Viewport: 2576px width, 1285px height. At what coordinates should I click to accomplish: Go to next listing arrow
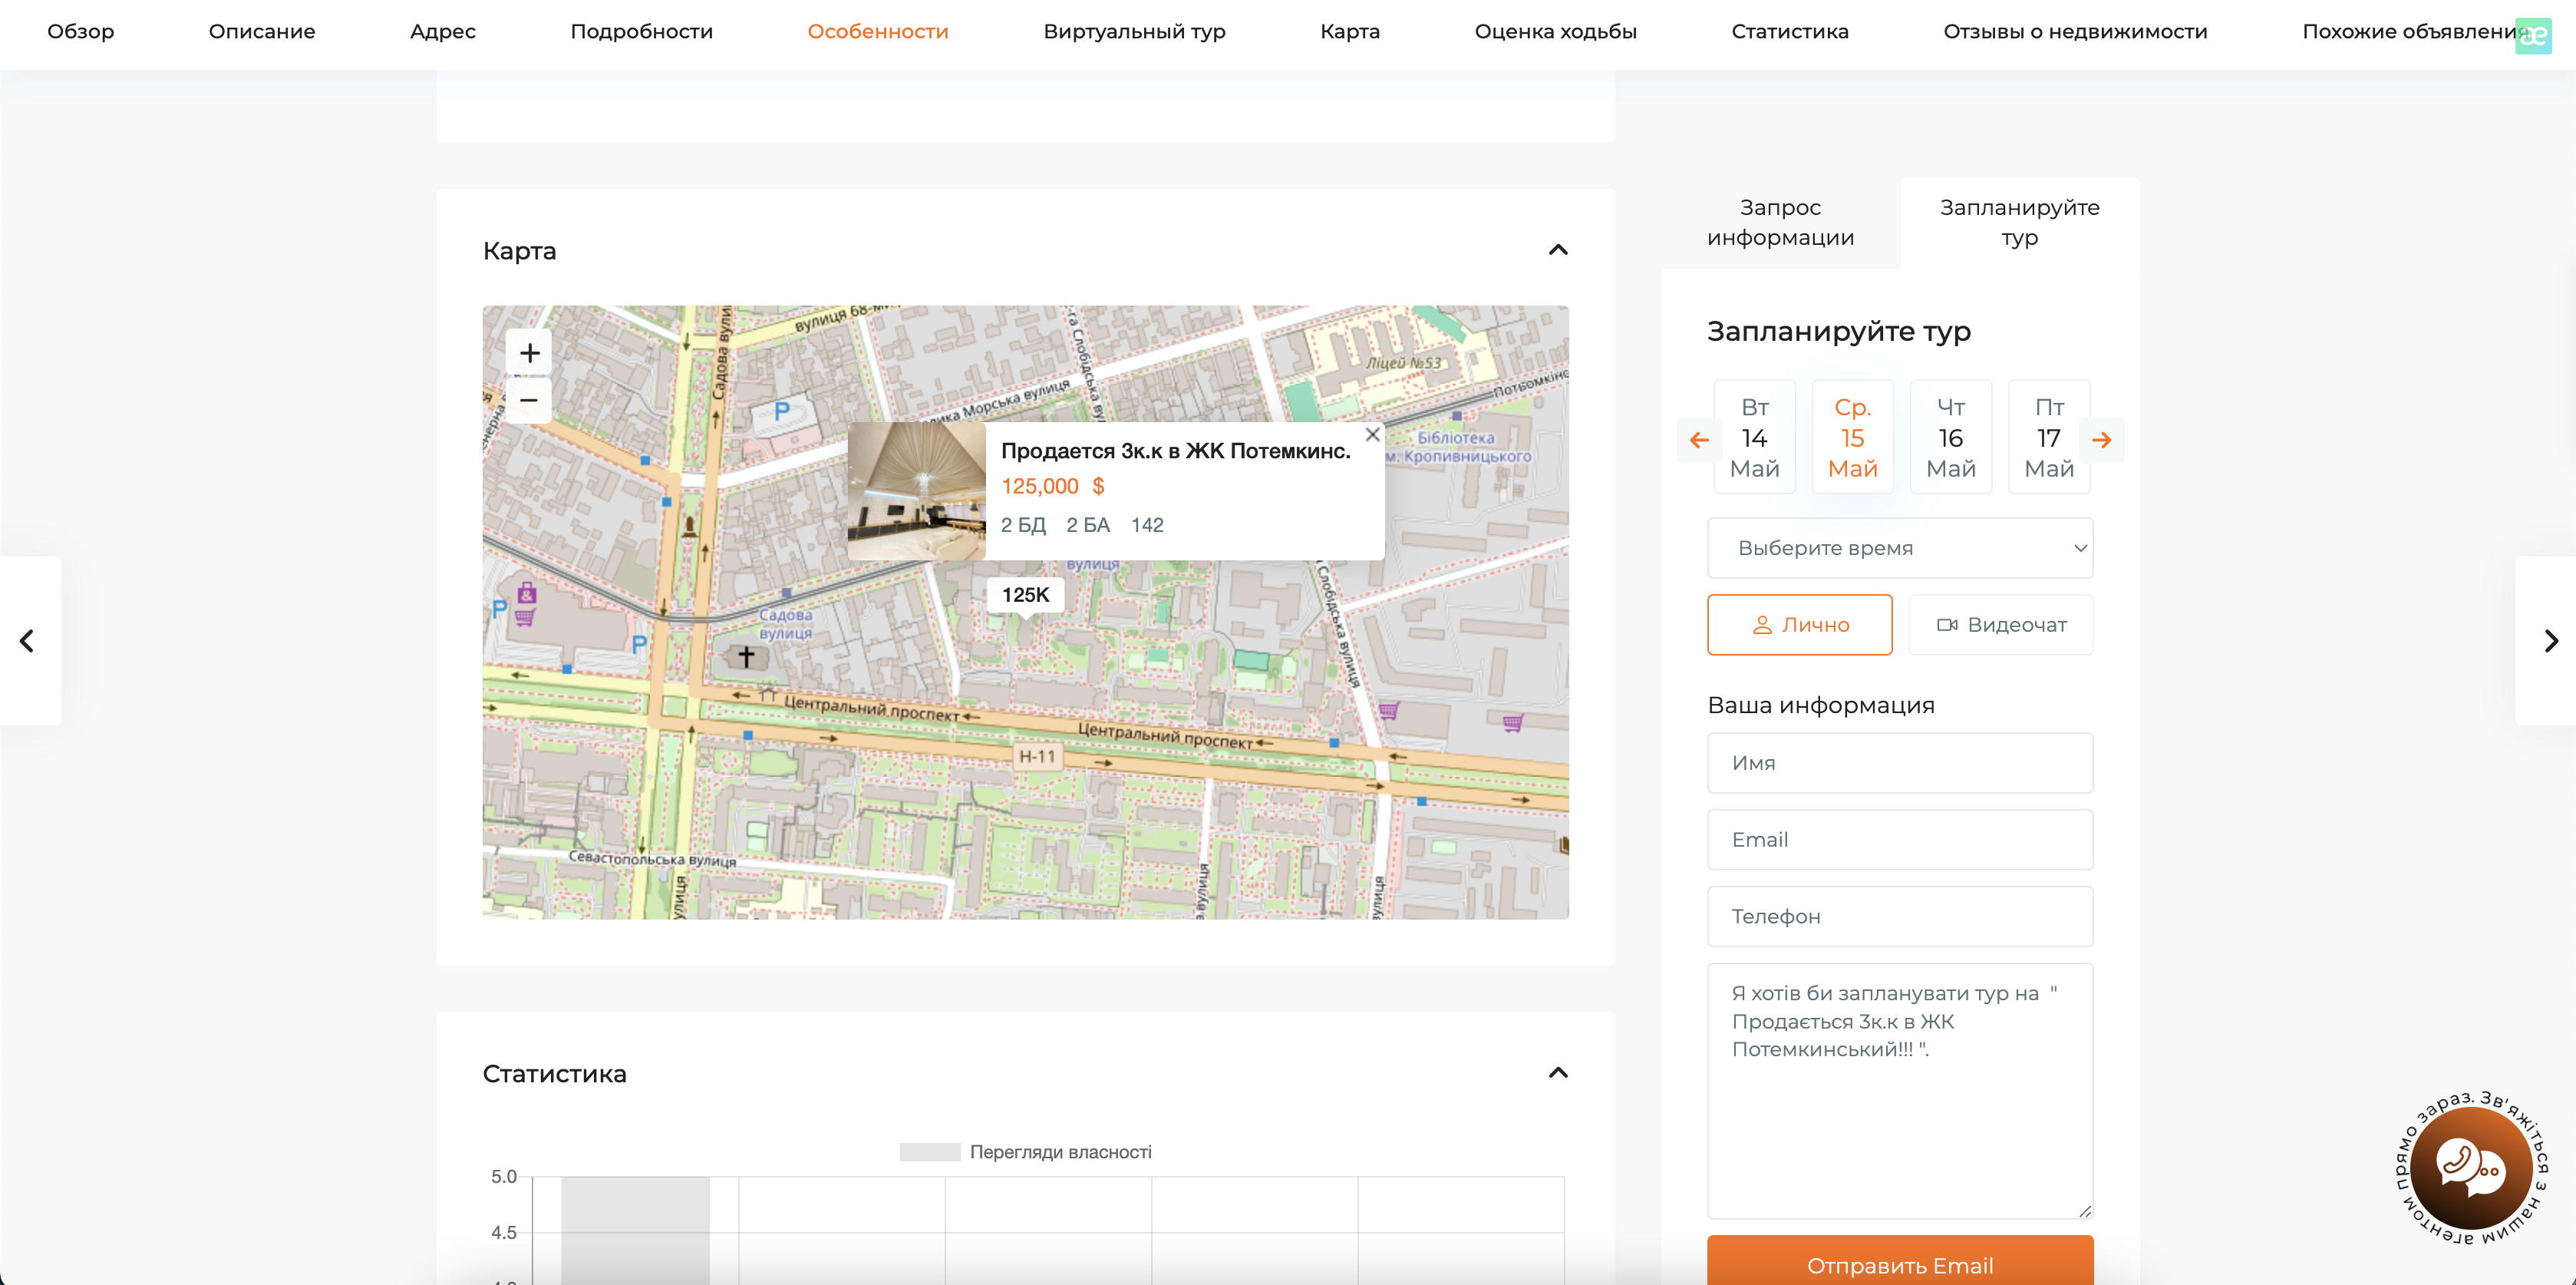2550,641
